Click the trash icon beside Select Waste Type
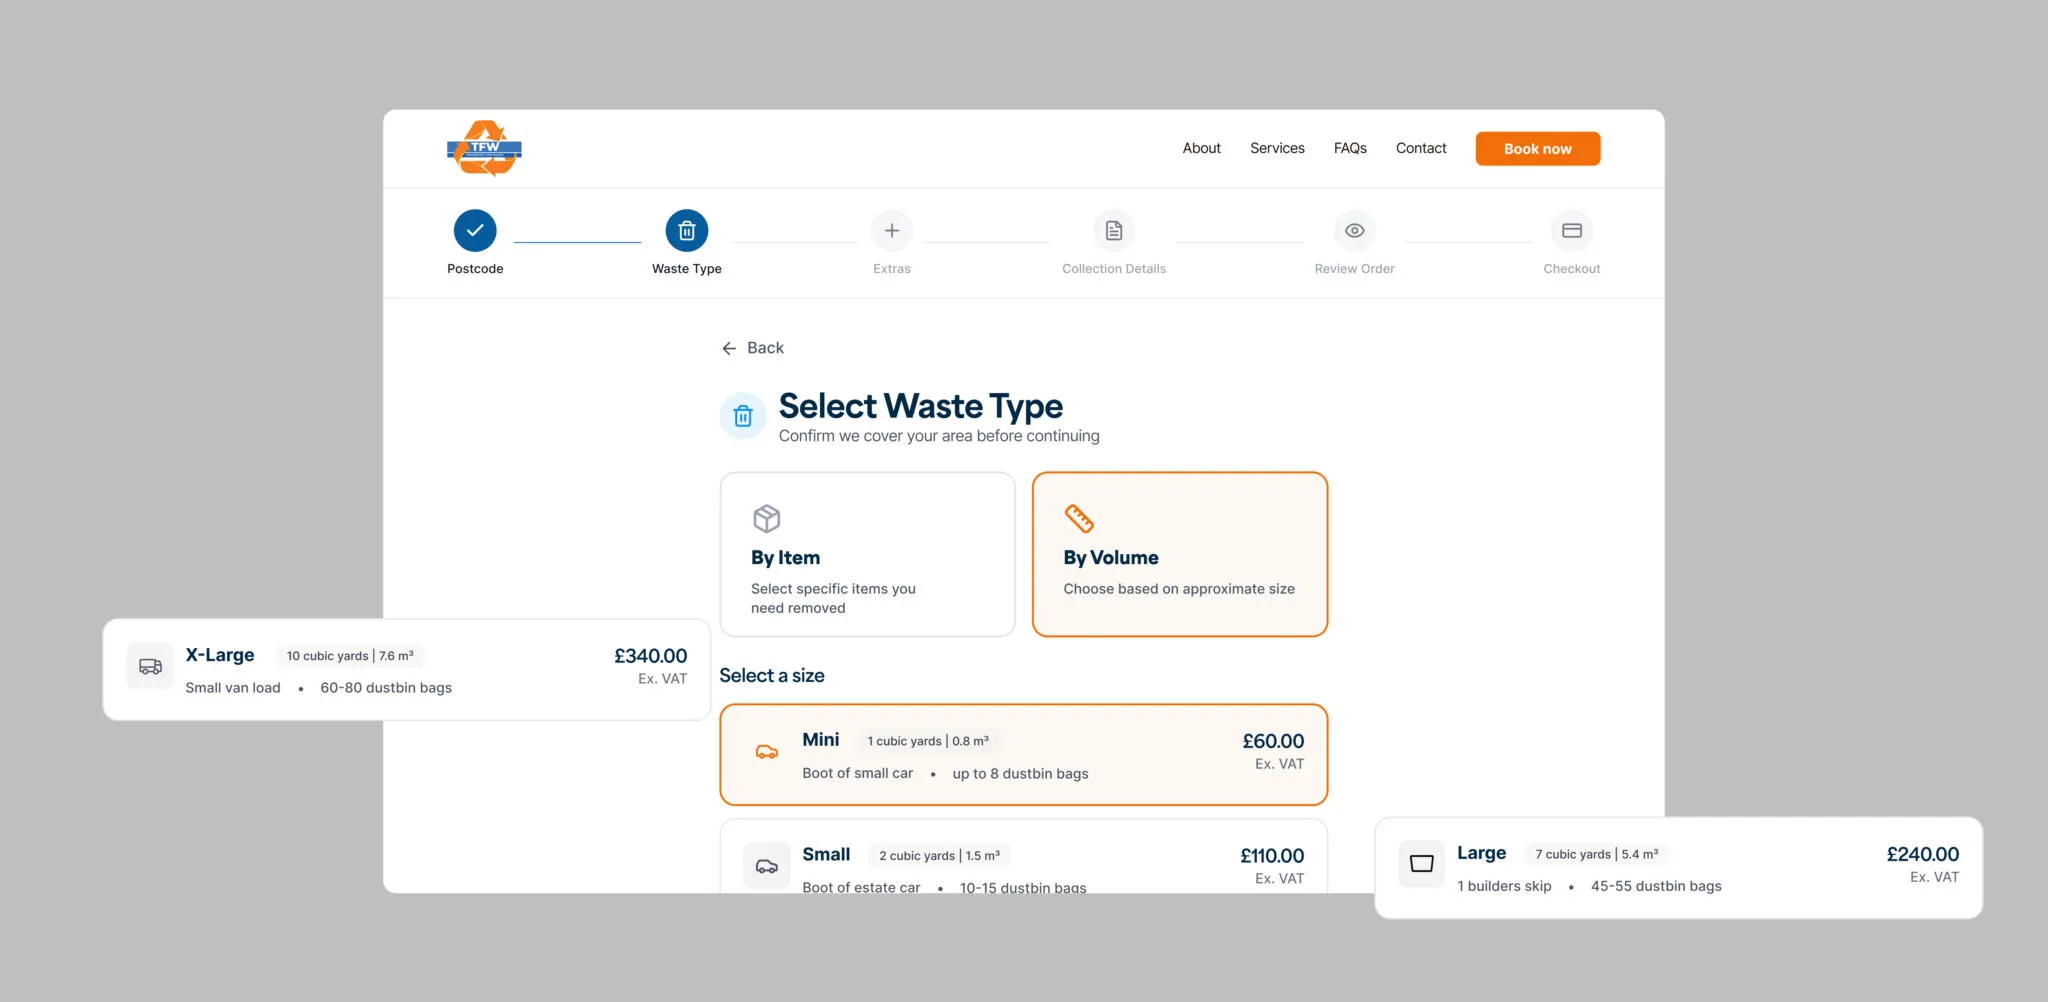Image resolution: width=2048 pixels, height=1002 pixels. (743, 416)
